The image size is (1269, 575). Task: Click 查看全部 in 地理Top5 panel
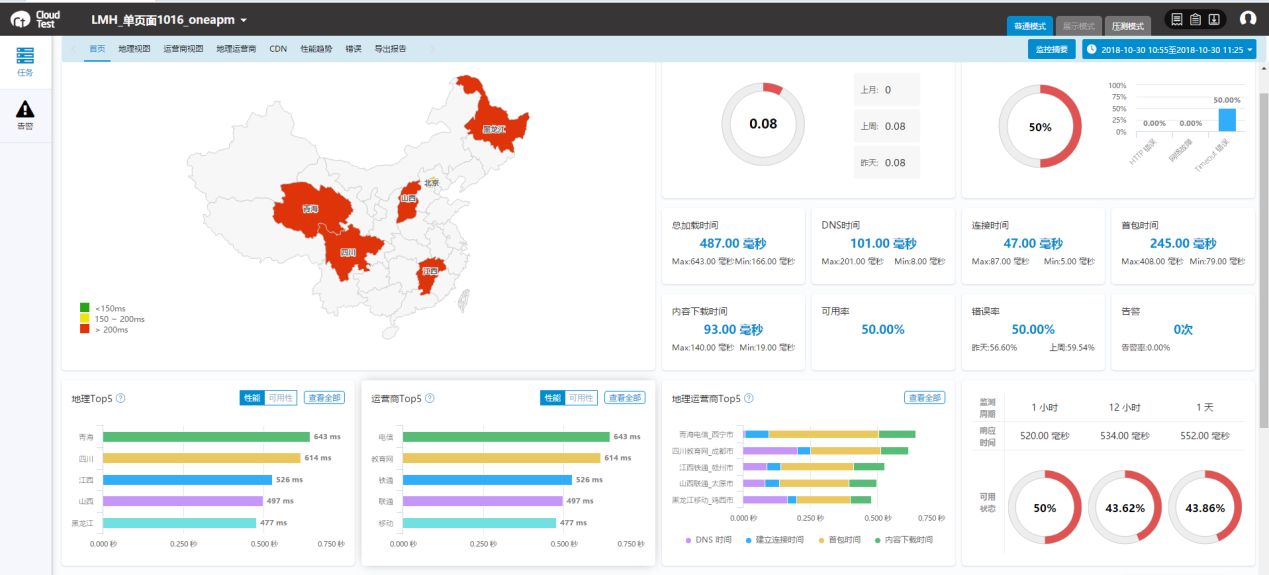pos(324,398)
